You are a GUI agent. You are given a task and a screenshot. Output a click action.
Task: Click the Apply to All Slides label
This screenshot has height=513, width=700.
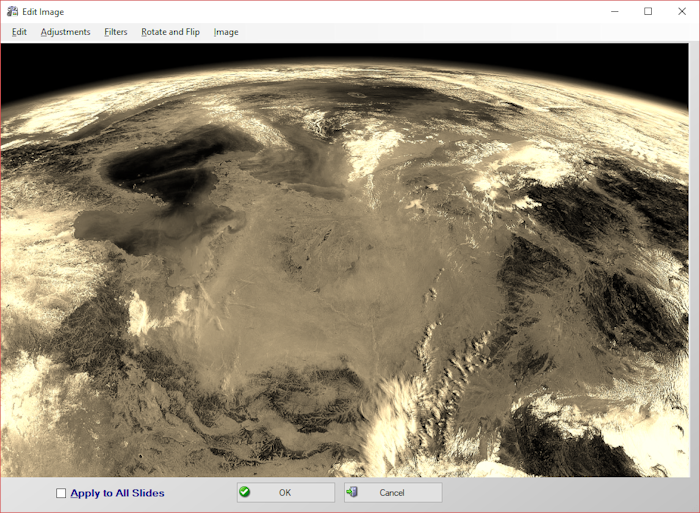pos(117,493)
